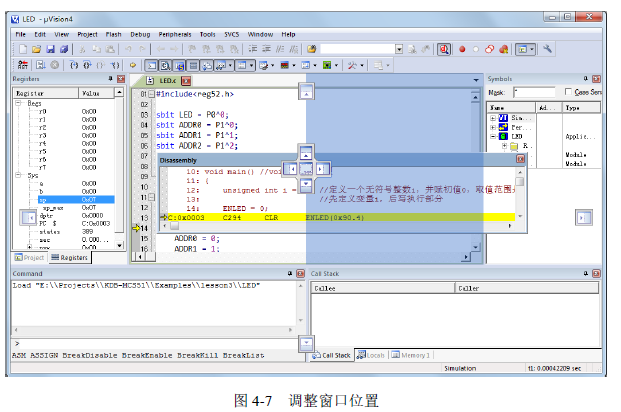621x412 pixels.
Task: Click the Save file icon
Action: pos(49,49)
